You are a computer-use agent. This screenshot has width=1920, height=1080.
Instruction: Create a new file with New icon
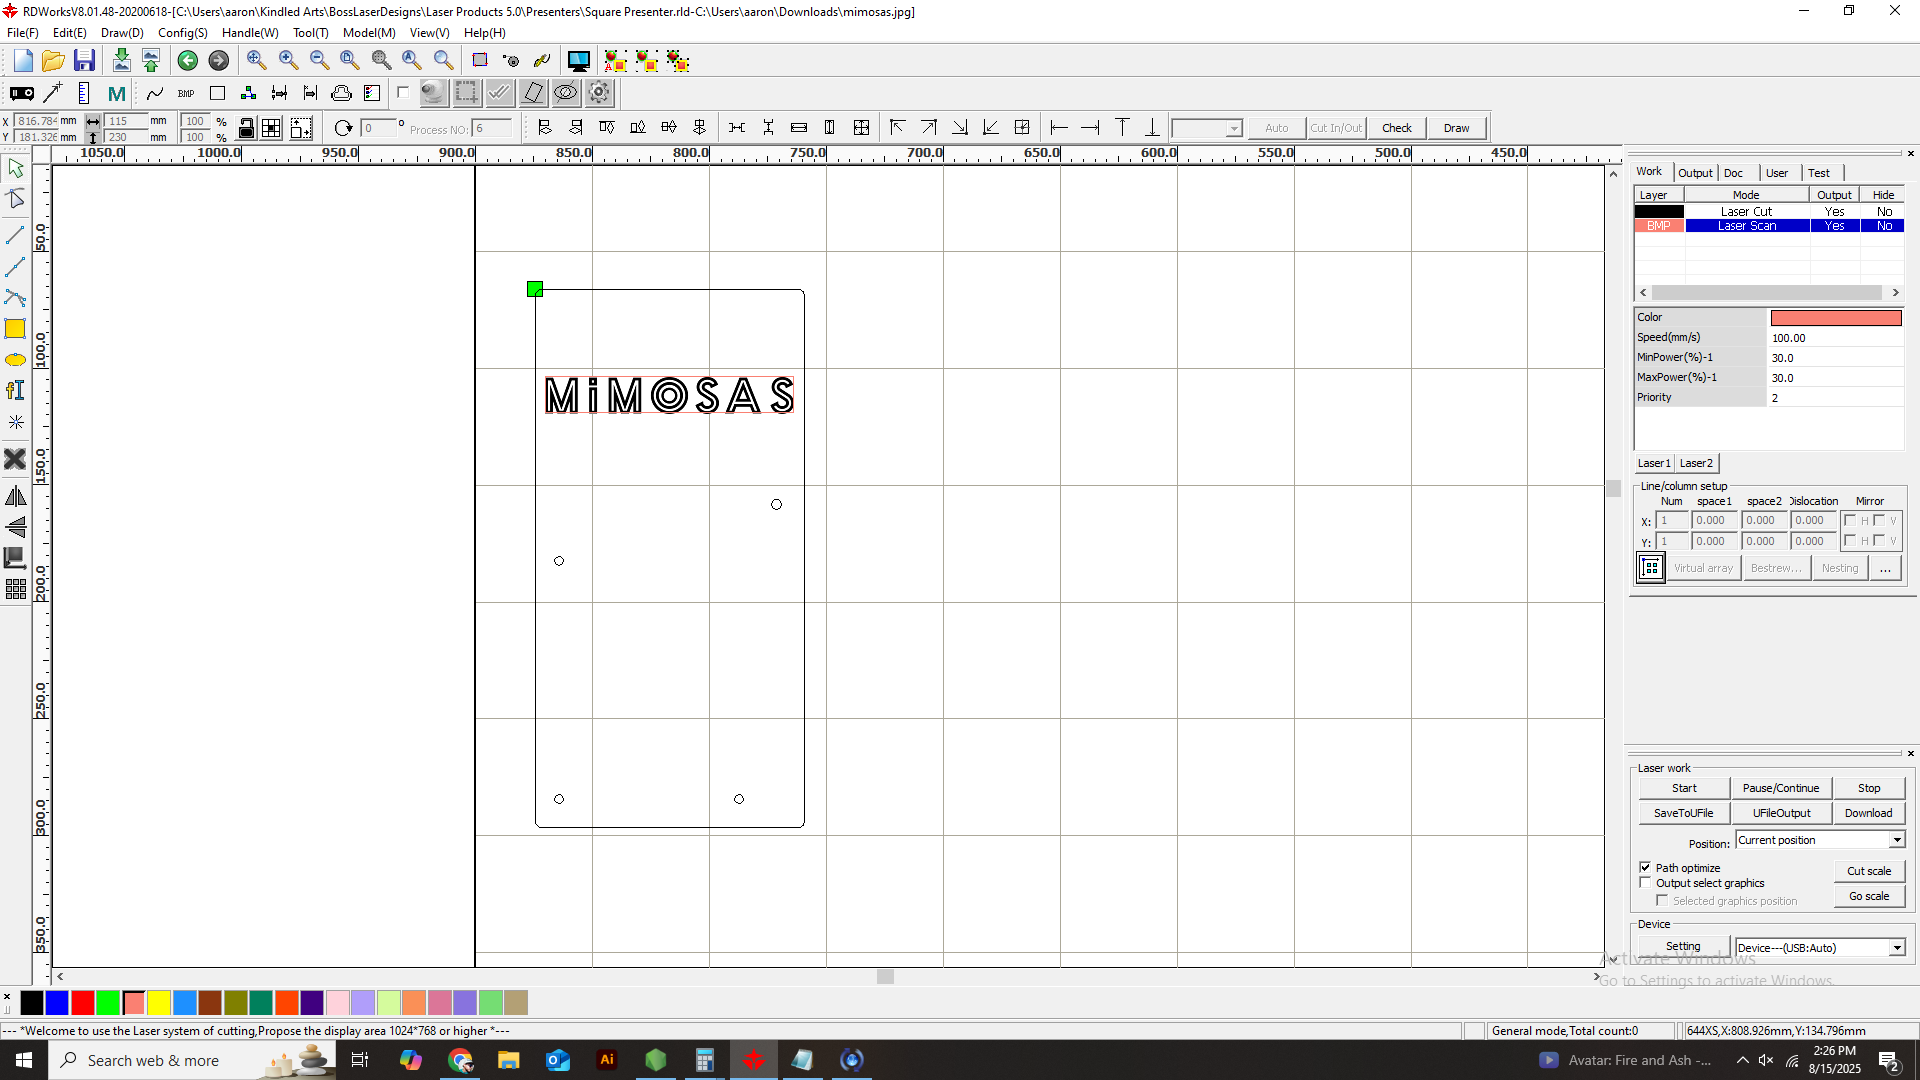tap(23, 61)
